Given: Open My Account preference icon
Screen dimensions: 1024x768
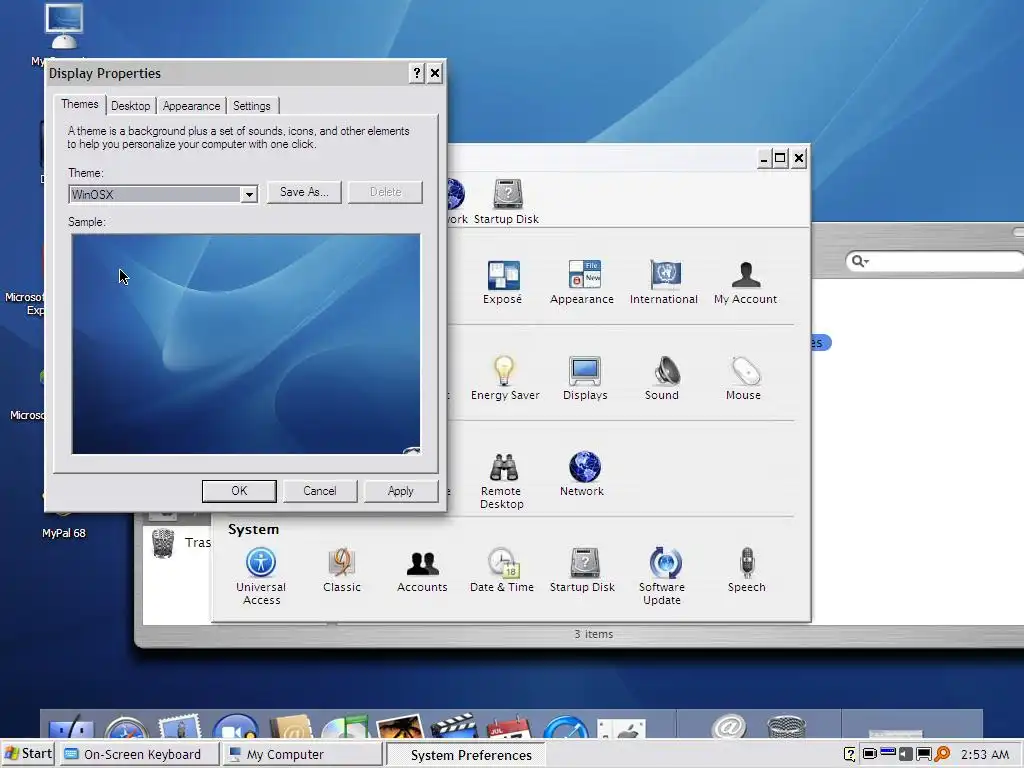Looking at the screenshot, I should pos(746,275).
